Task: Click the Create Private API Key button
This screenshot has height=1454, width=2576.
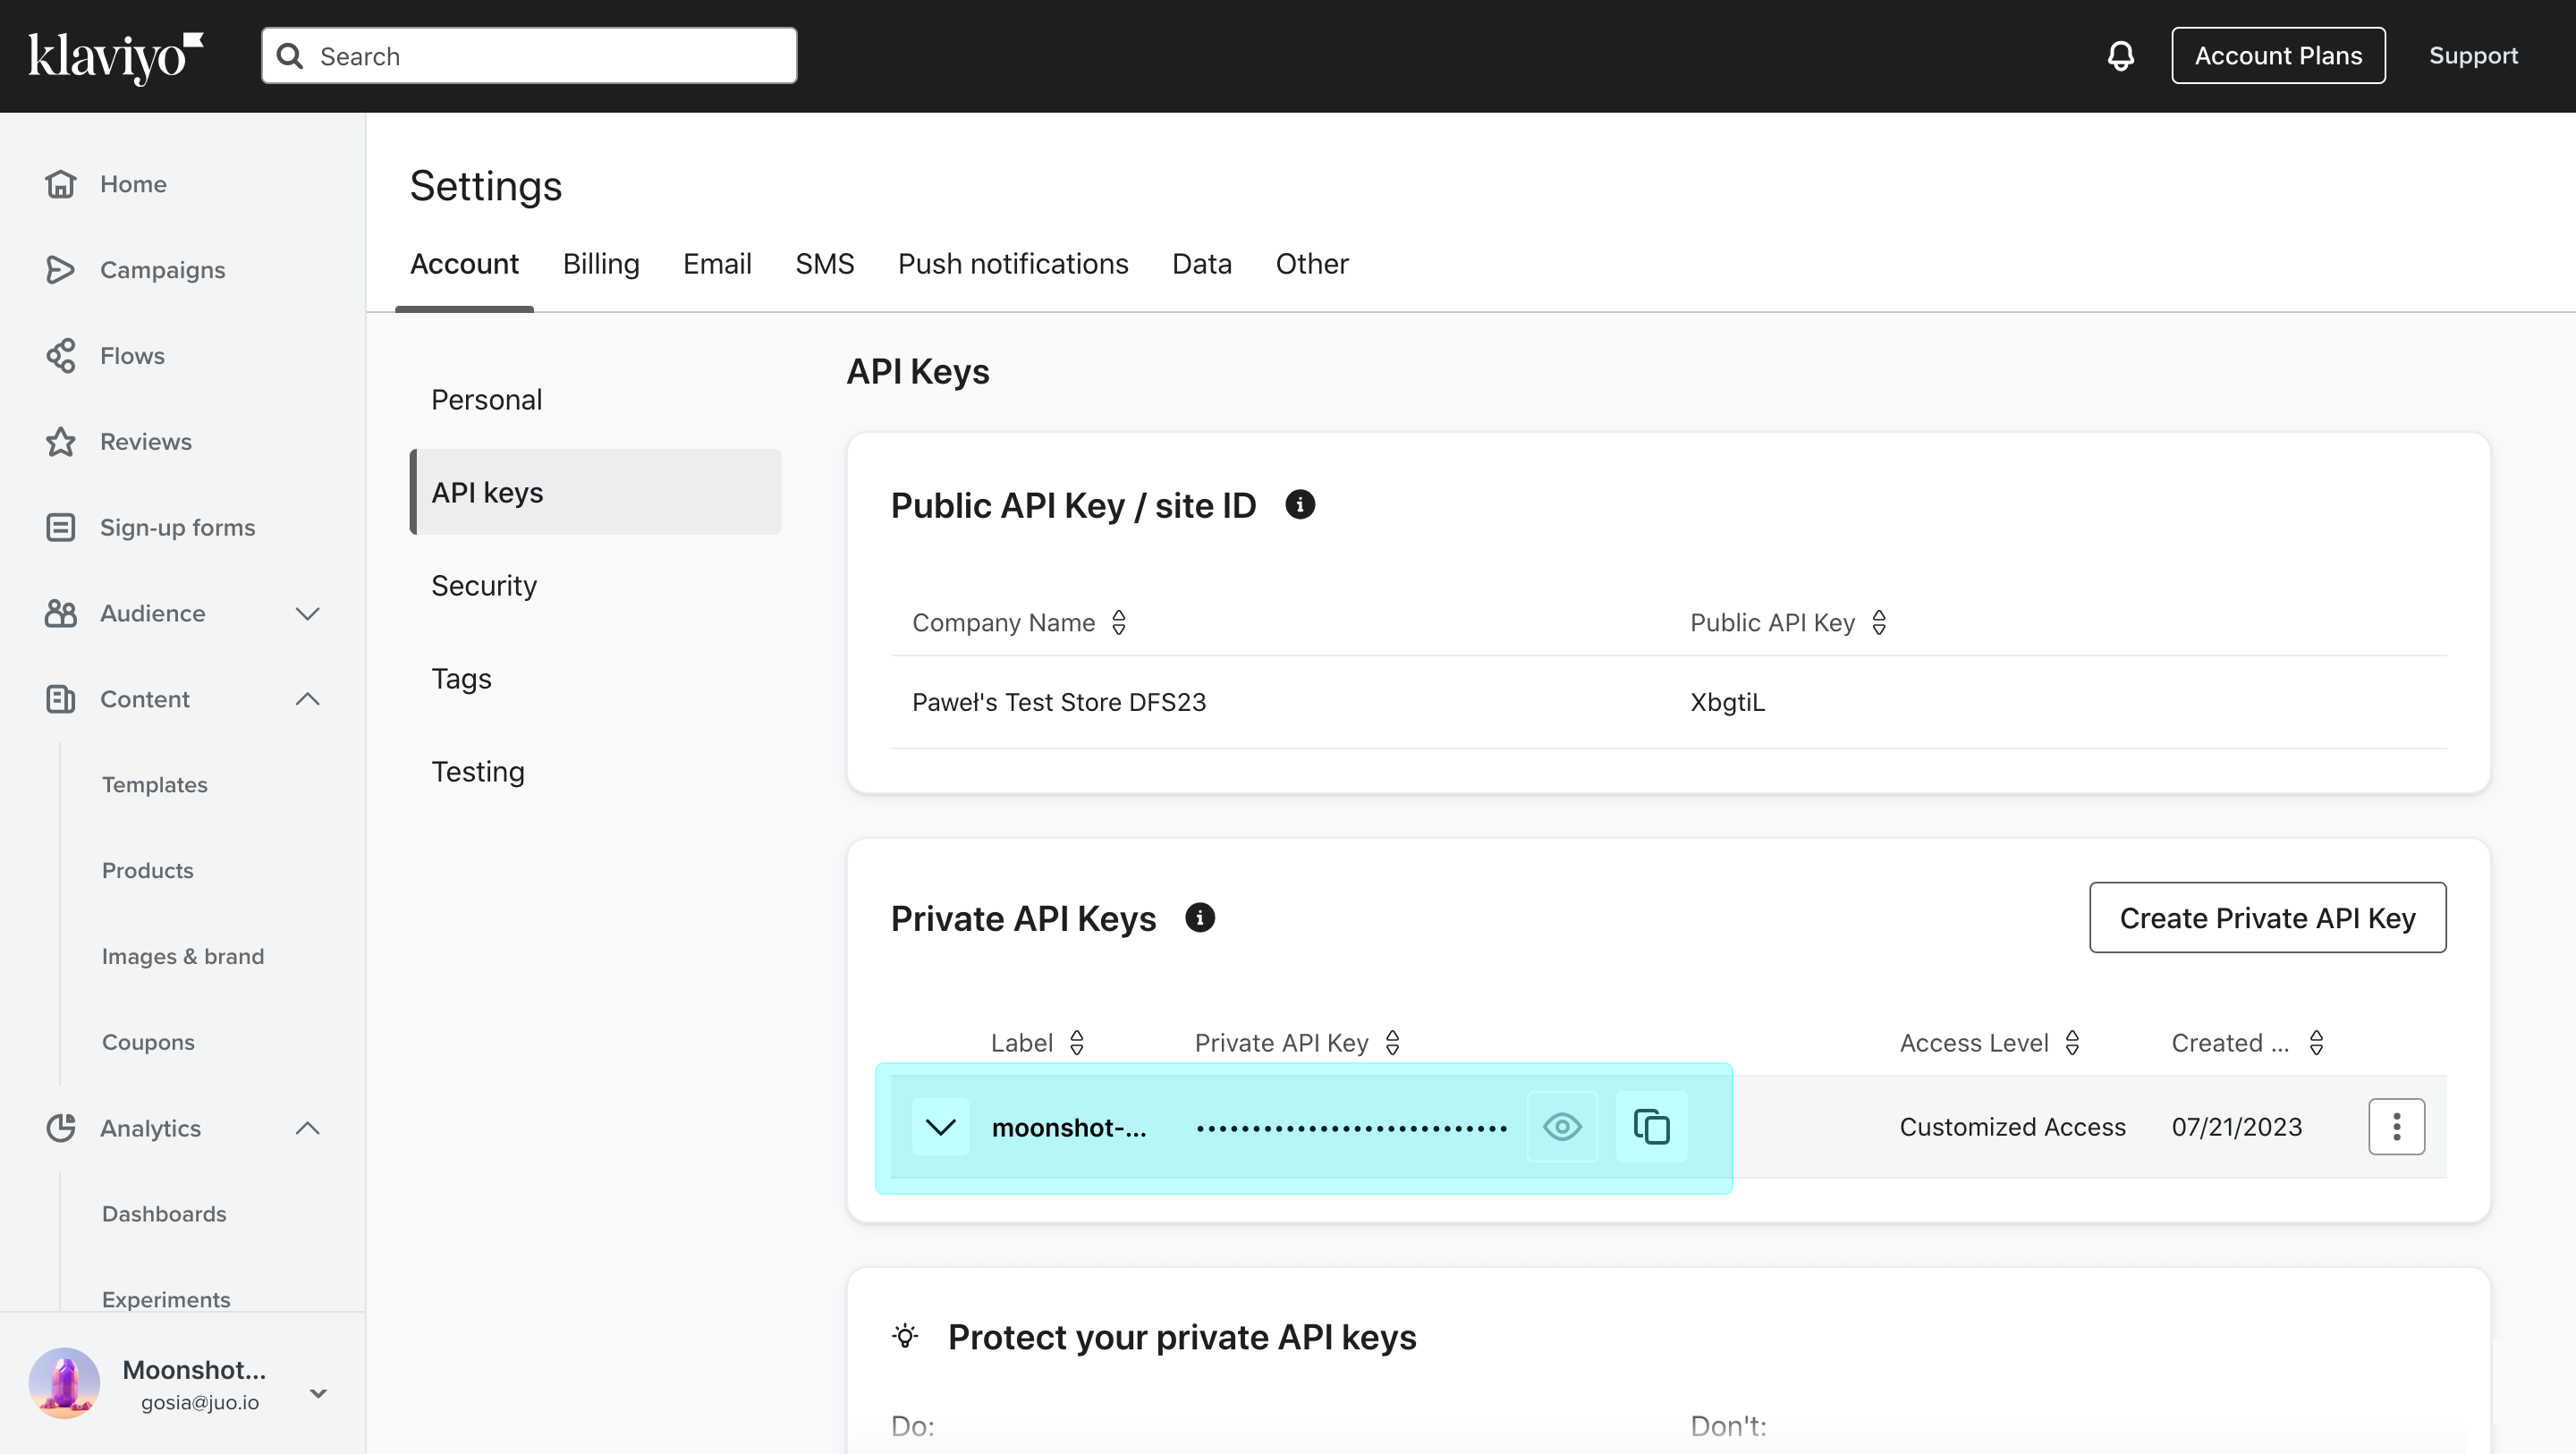Action: 2268,918
